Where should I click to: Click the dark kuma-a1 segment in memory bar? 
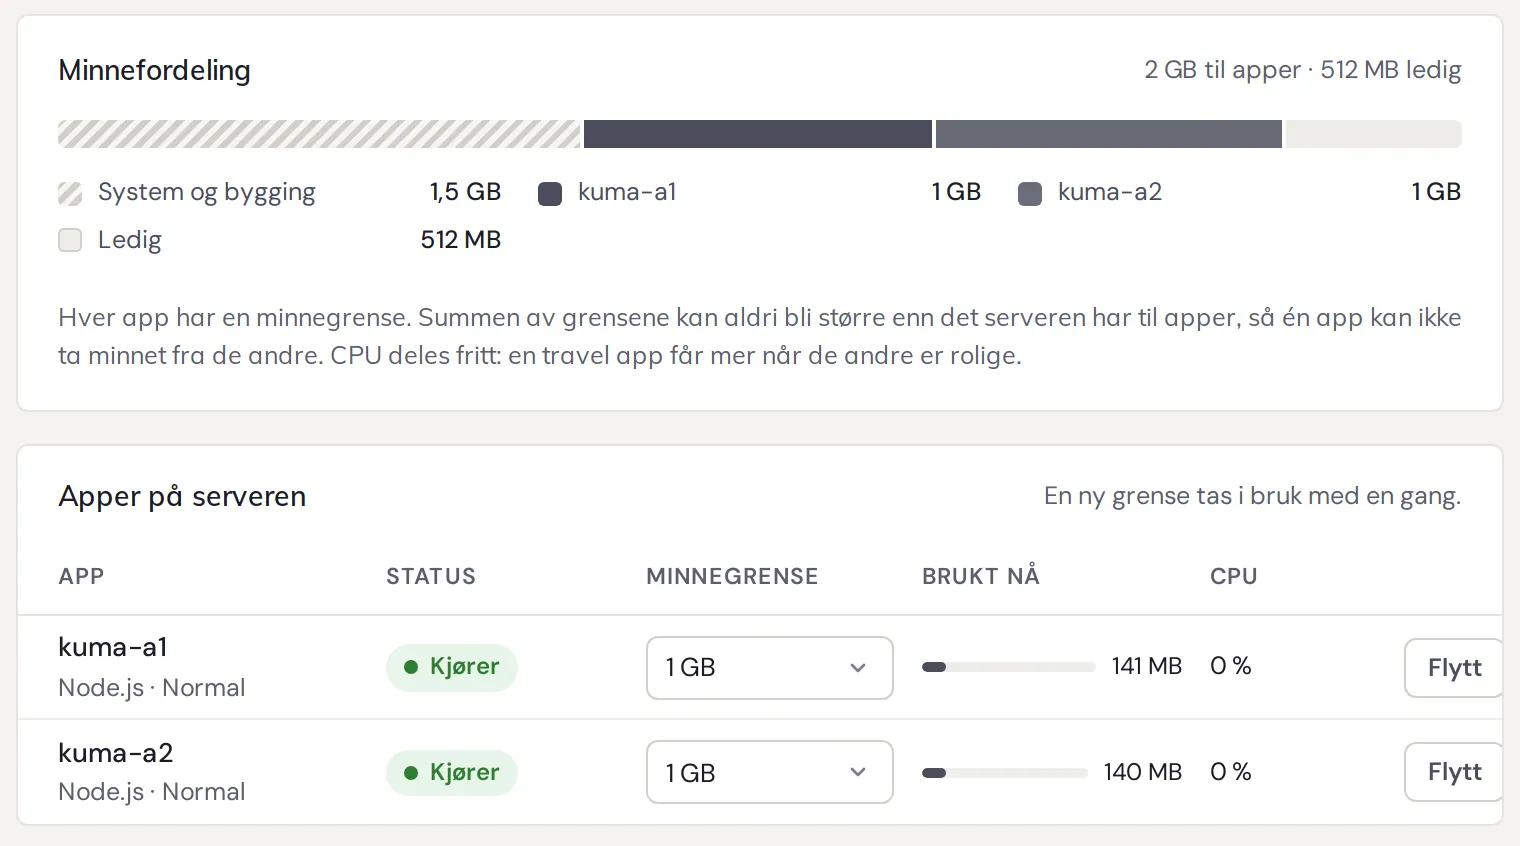(758, 134)
